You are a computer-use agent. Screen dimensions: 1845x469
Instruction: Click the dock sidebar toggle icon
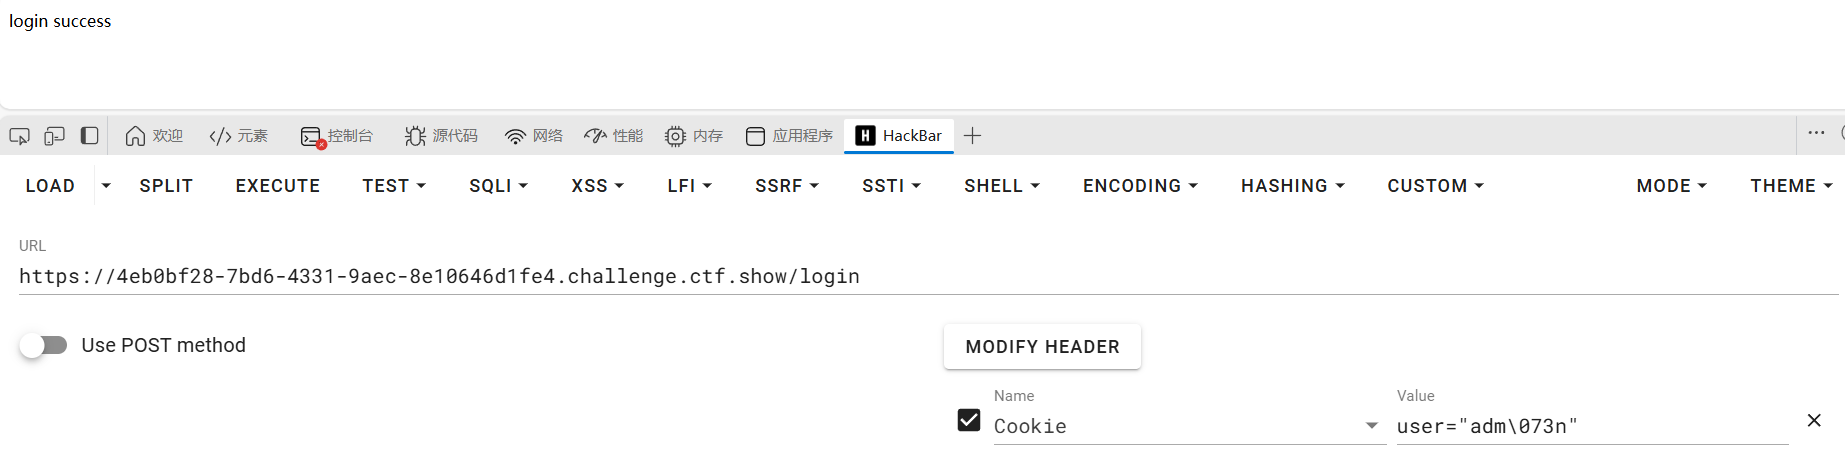coord(90,136)
